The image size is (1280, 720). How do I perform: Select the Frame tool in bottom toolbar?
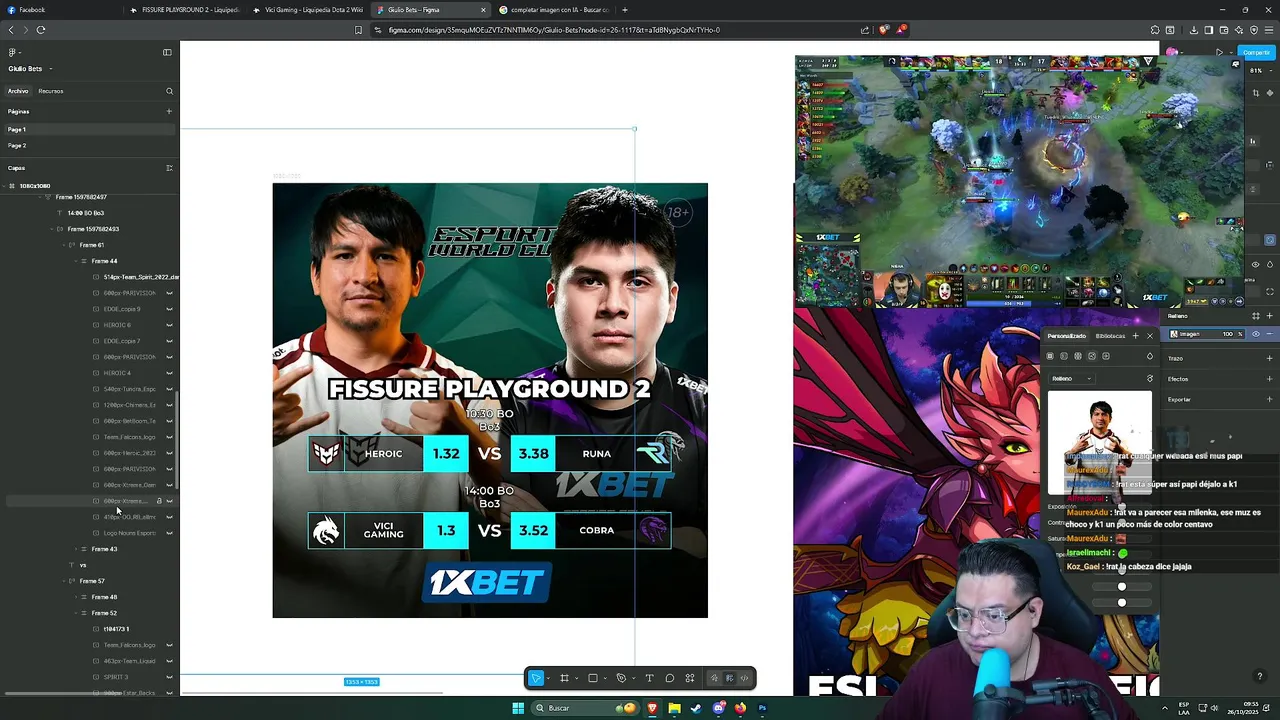coord(564,678)
